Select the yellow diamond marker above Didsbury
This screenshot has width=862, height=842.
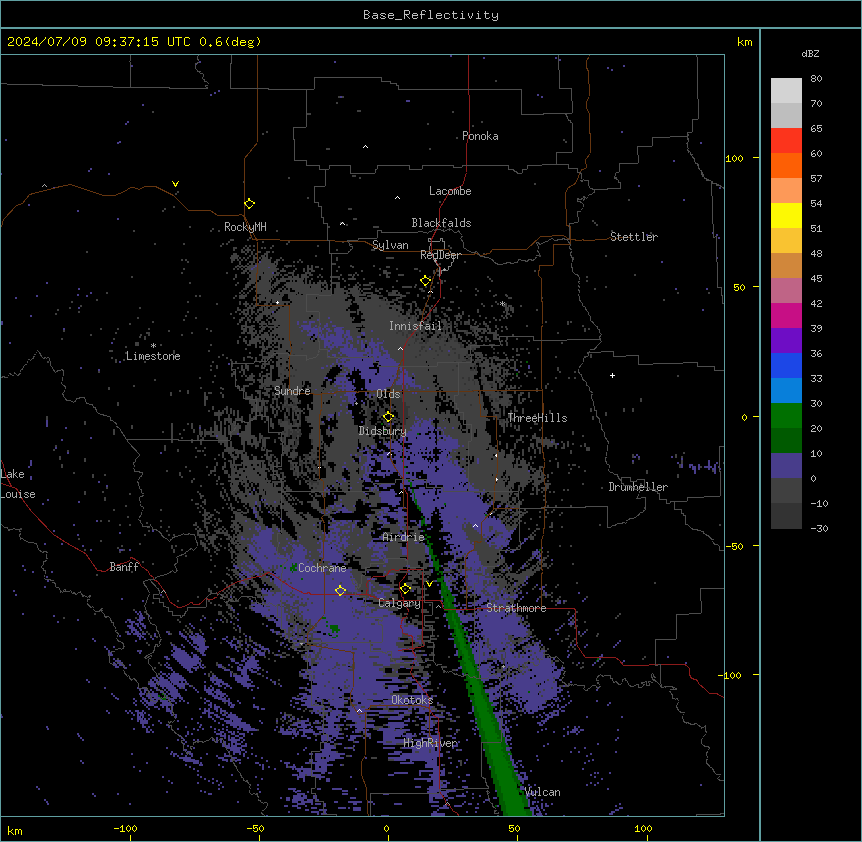[388, 417]
